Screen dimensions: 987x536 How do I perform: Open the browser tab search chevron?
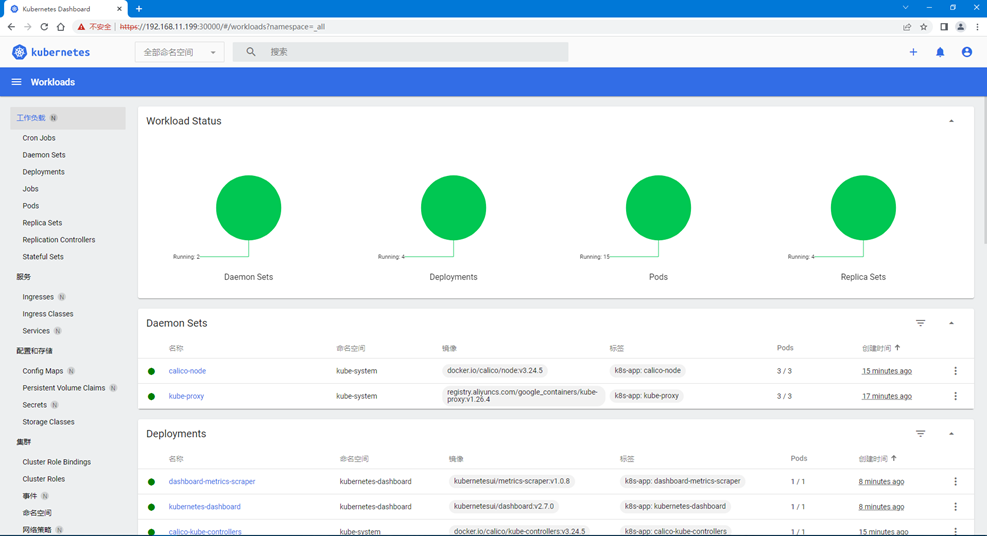point(905,8)
